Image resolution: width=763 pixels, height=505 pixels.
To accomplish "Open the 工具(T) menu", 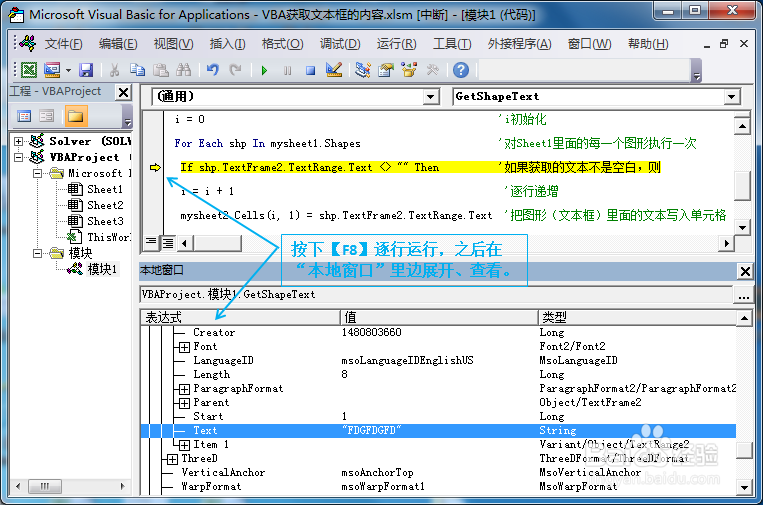I will point(452,44).
